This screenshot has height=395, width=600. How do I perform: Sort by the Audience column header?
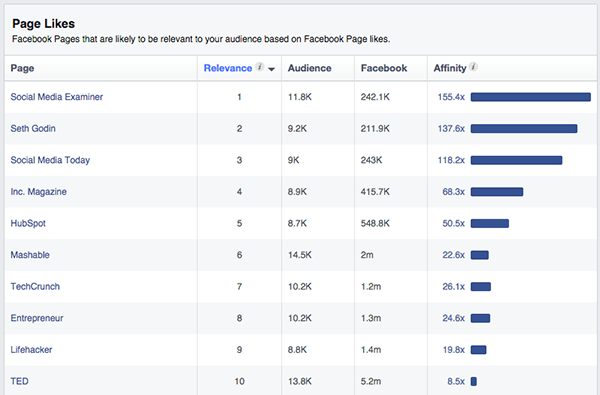point(309,68)
